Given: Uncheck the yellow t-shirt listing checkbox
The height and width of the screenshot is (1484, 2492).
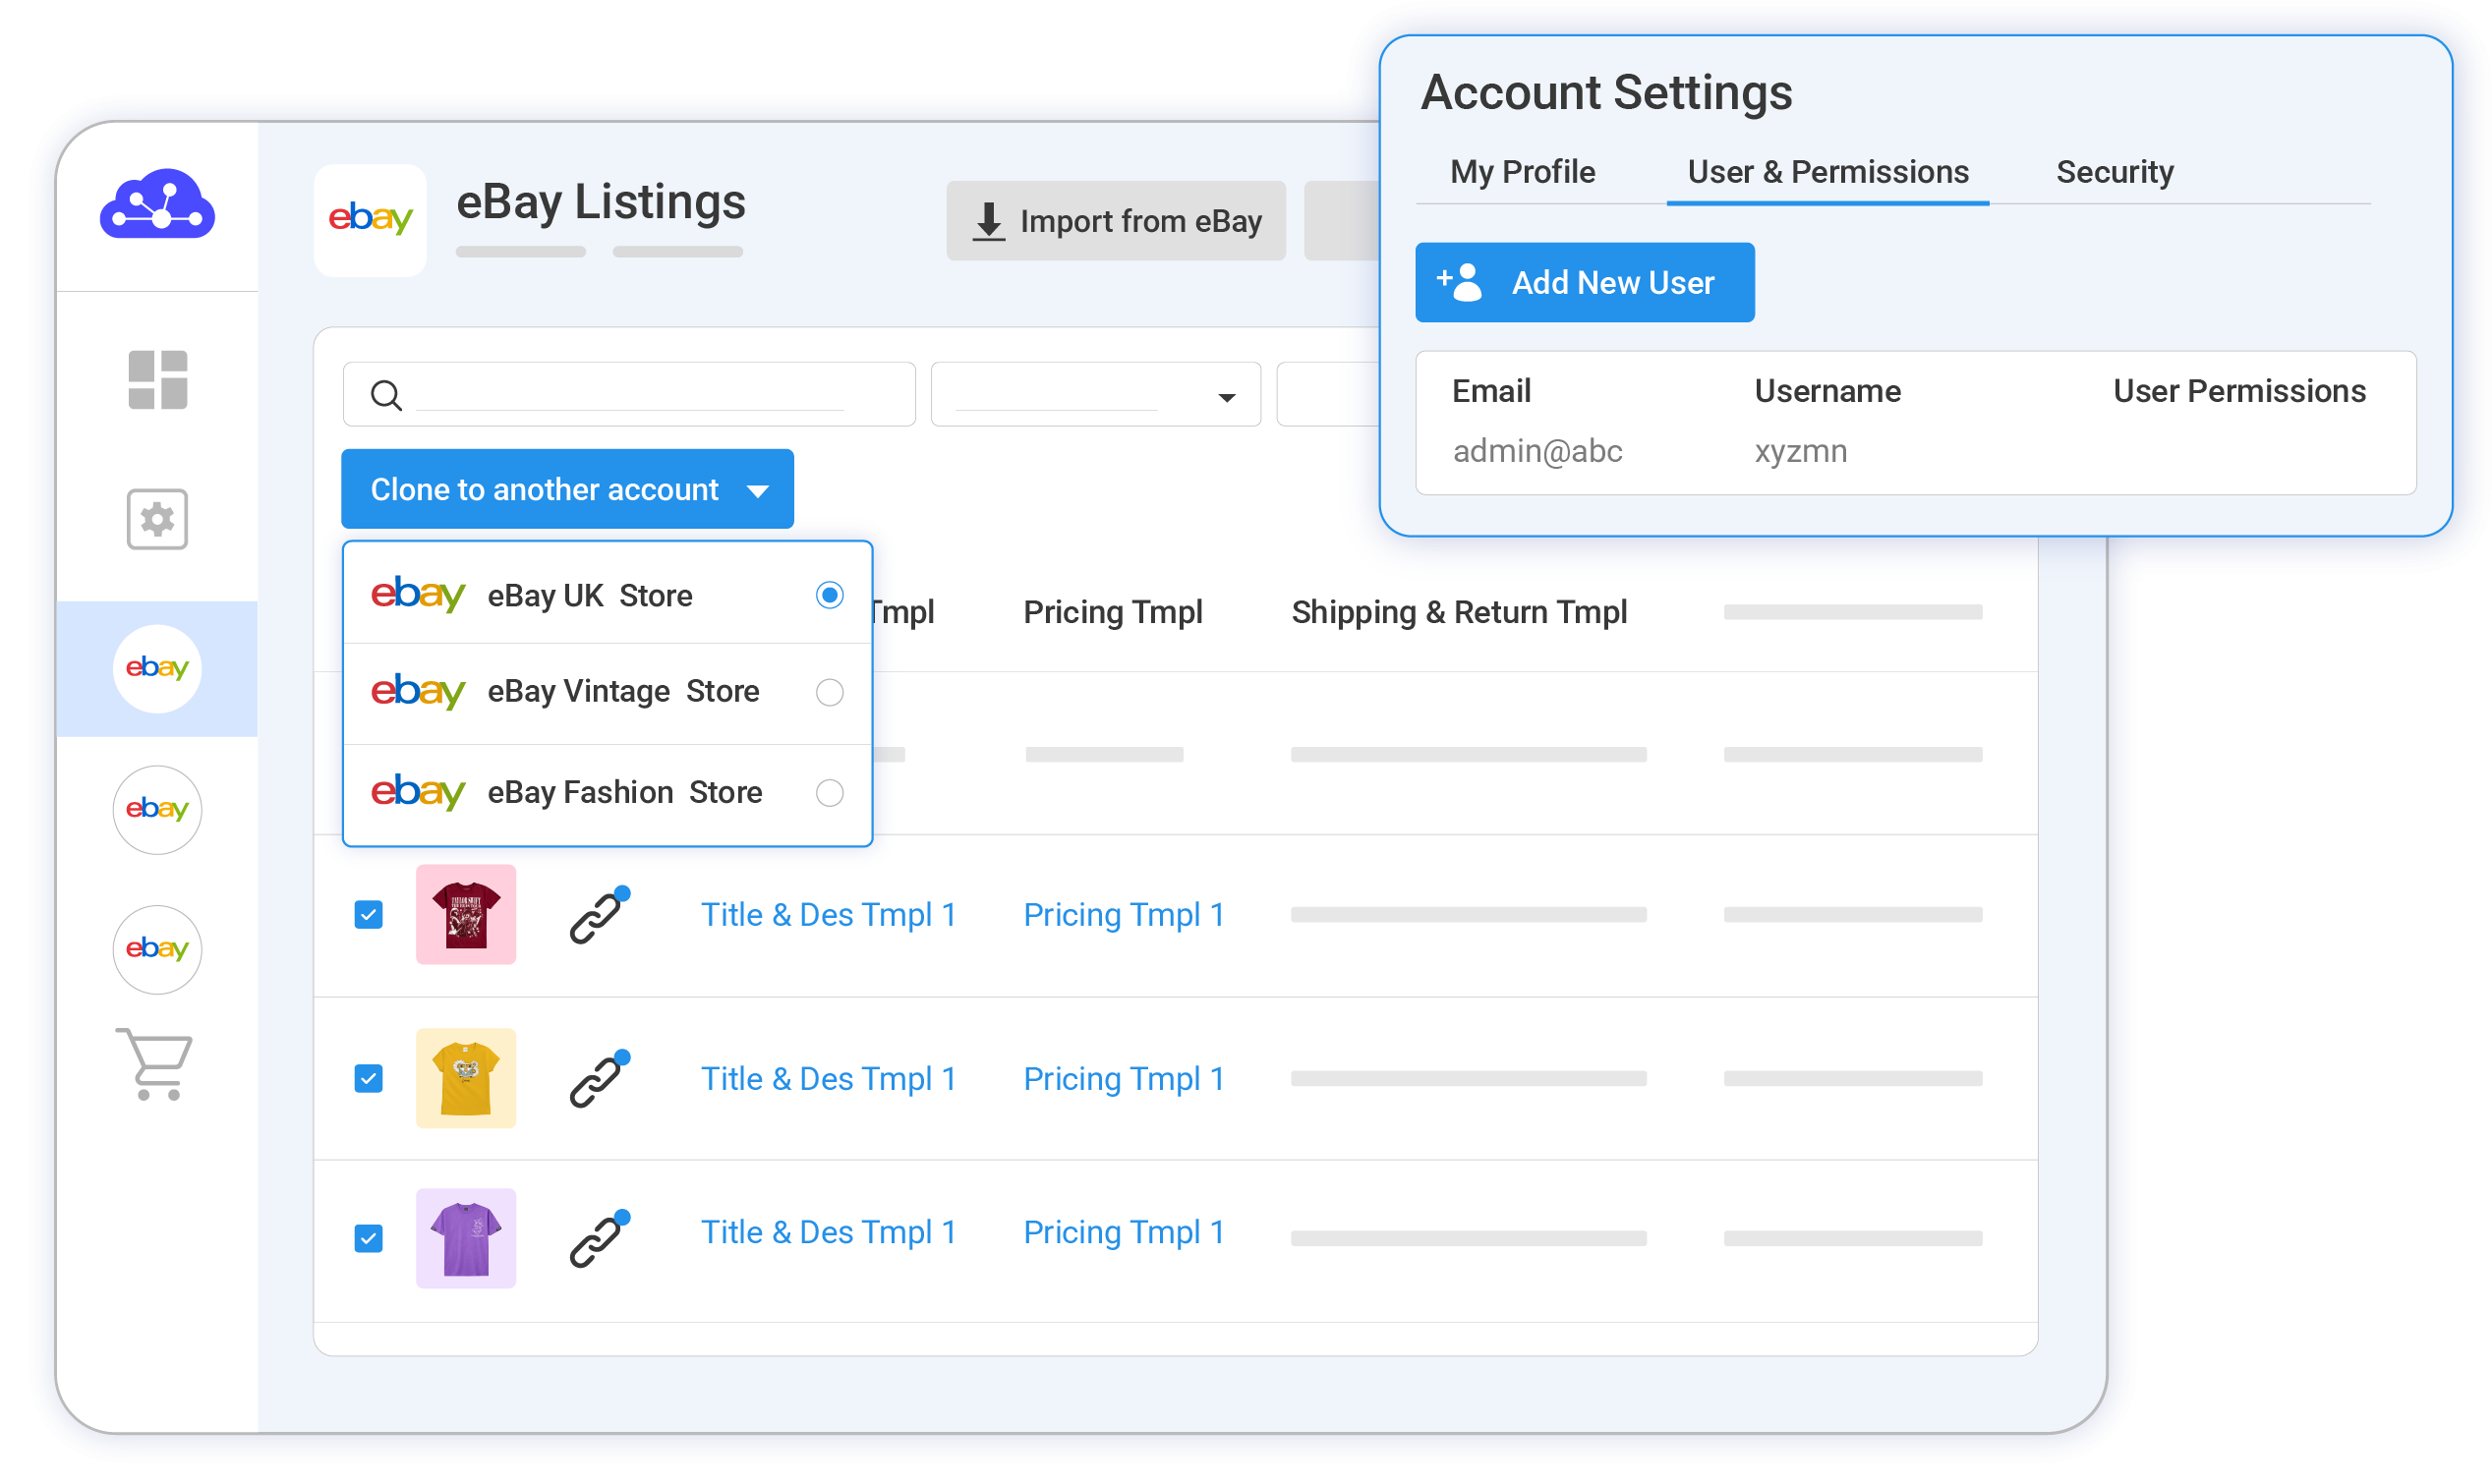Looking at the screenshot, I should 369,1079.
